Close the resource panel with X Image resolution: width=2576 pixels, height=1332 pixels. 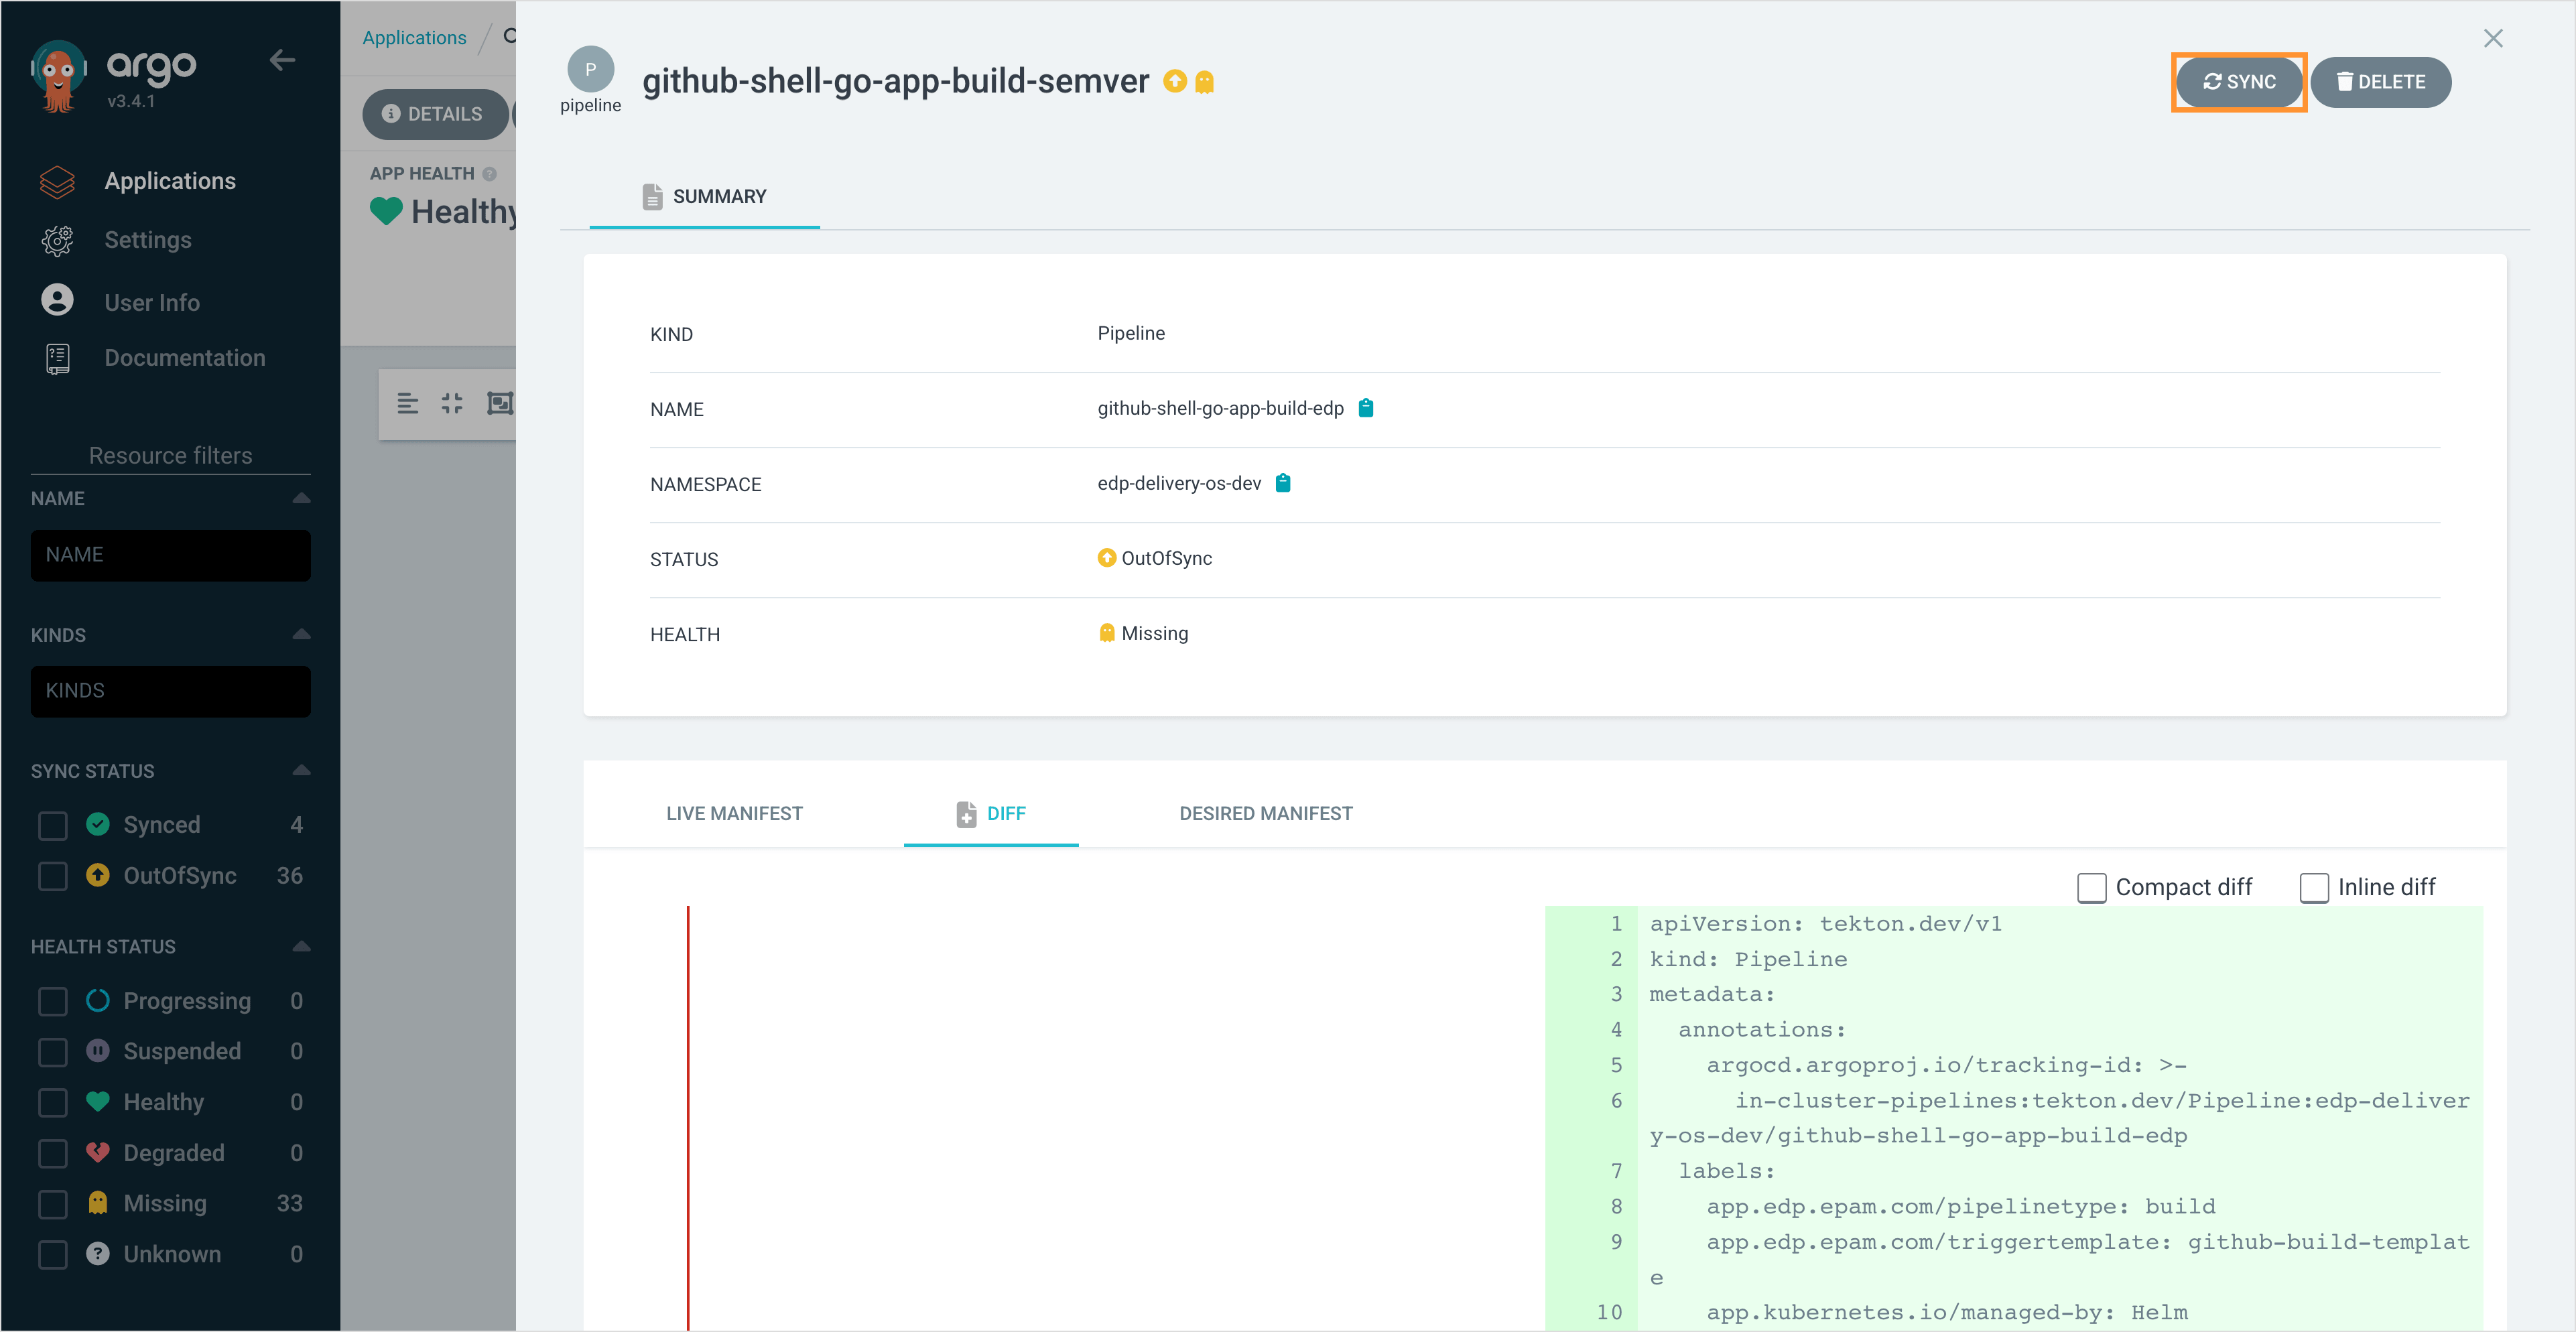[2493, 38]
